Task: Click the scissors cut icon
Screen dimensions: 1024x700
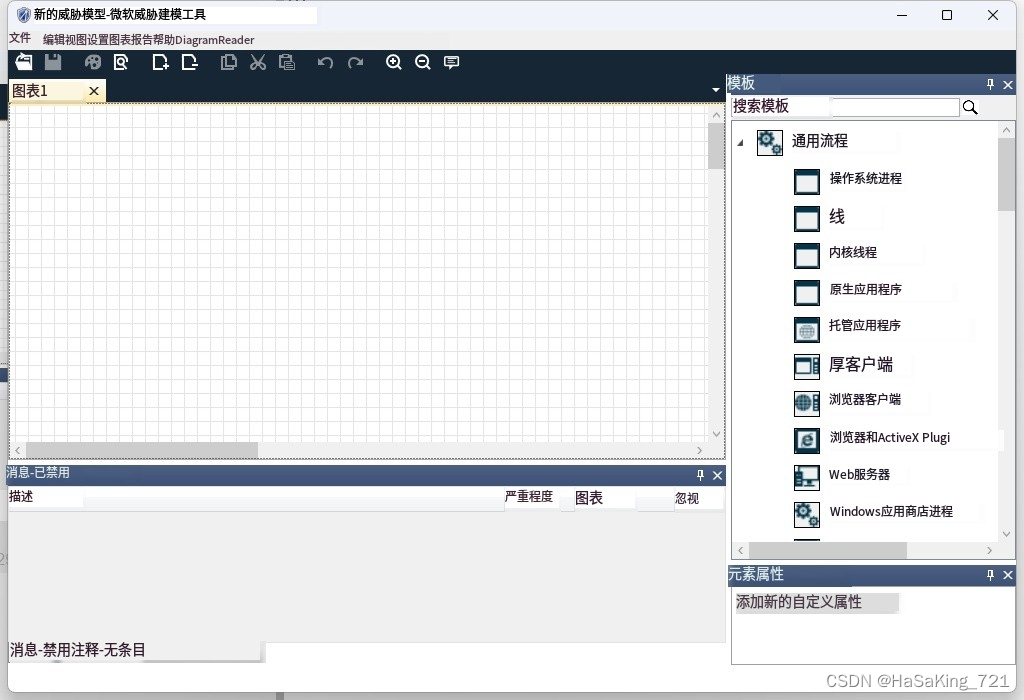Action: click(x=258, y=62)
